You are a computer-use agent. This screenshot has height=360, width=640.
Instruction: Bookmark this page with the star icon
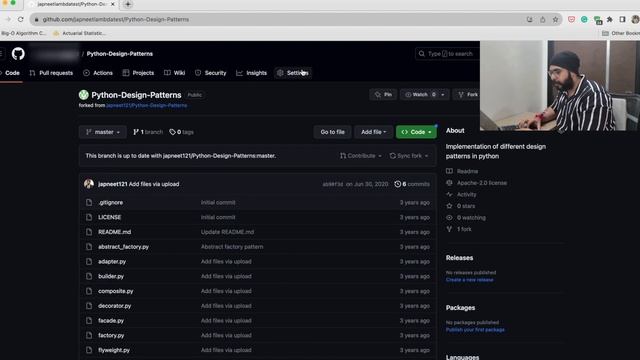click(555, 19)
